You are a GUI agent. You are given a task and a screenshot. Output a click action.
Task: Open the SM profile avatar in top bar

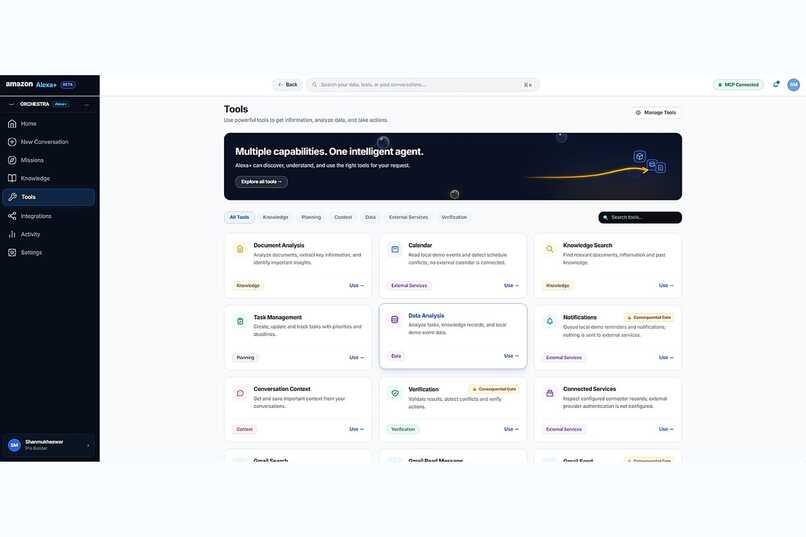pyautogui.click(x=794, y=85)
